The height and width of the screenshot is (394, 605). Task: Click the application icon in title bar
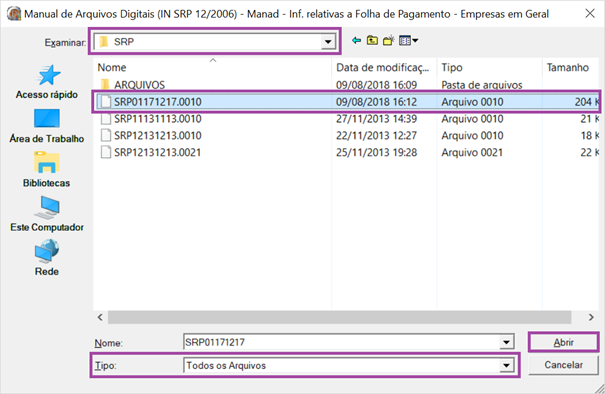tap(14, 14)
